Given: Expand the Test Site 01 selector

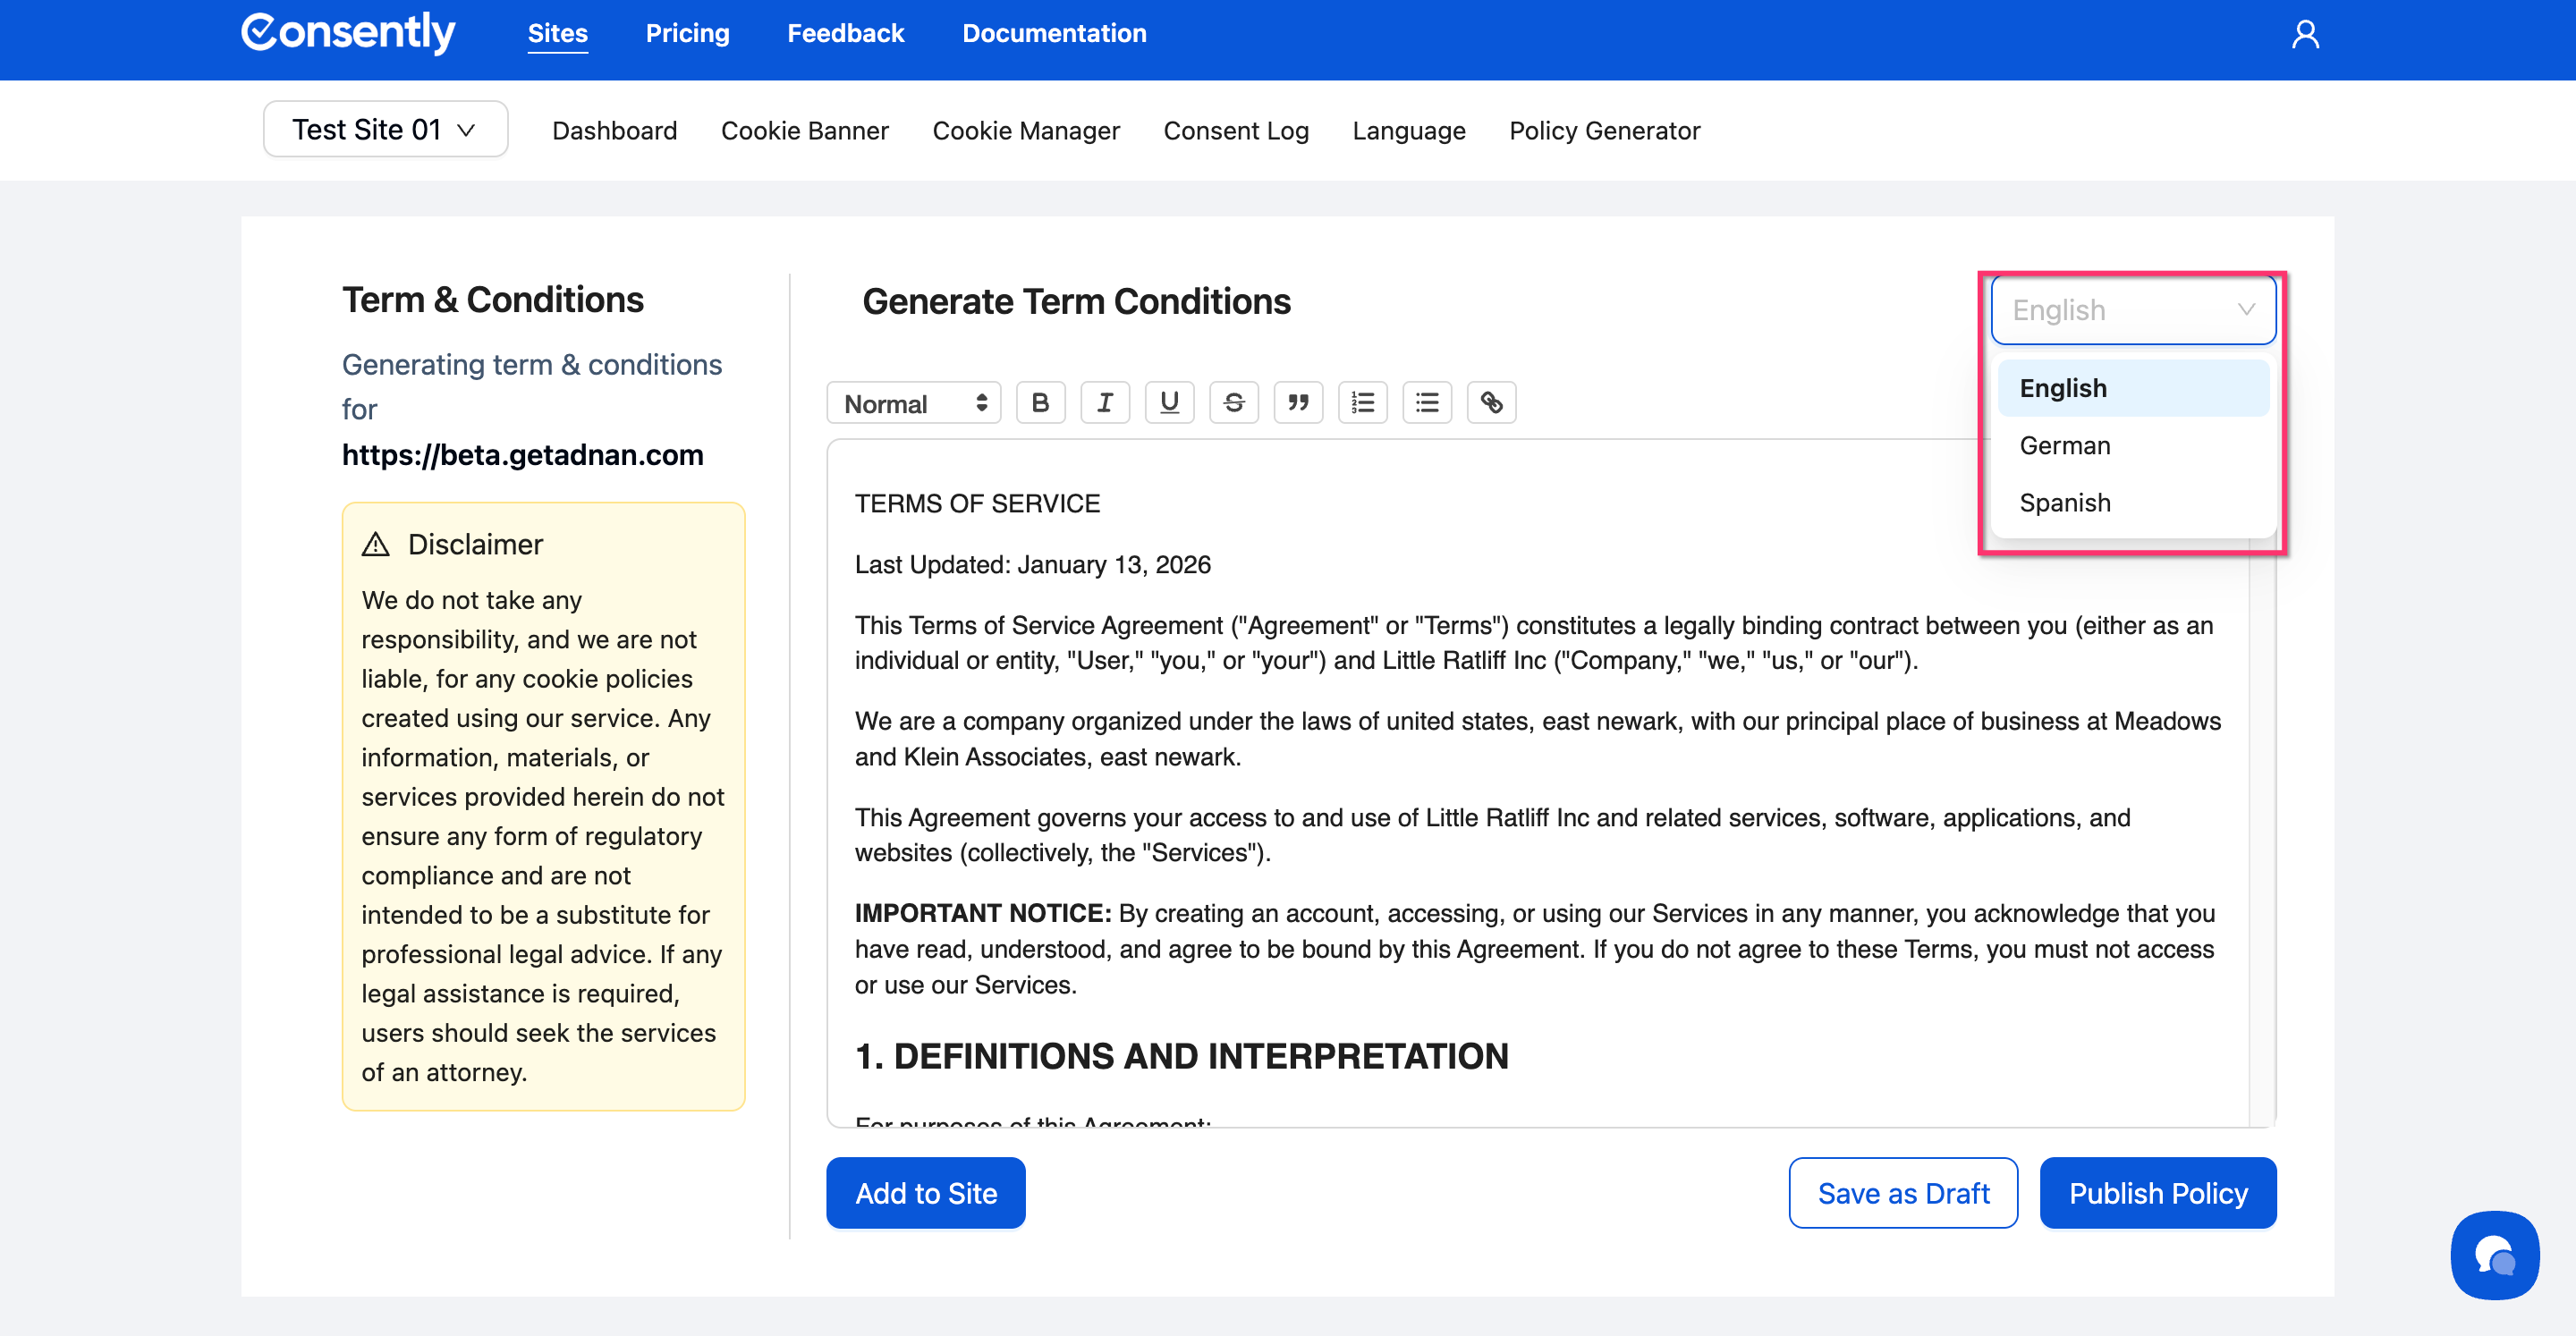Looking at the screenshot, I should pyautogui.click(x=385, y=130).
